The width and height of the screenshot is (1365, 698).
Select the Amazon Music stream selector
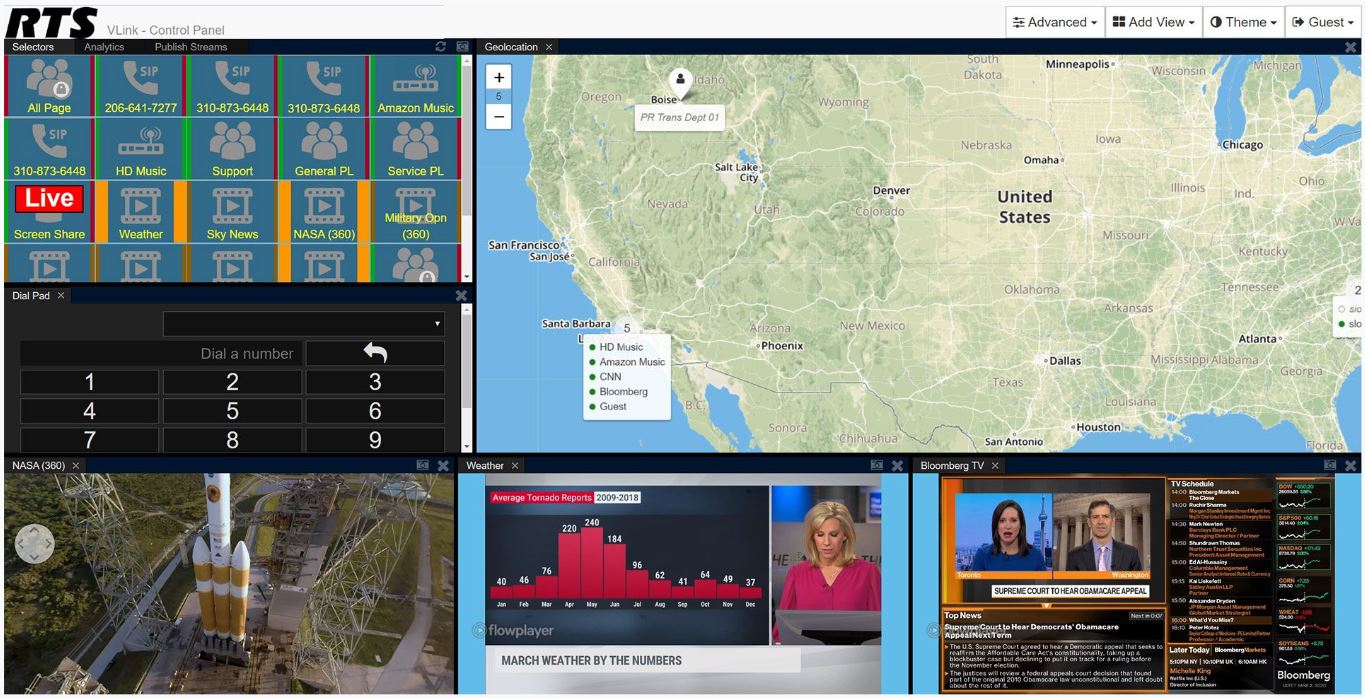[x=415, y=86]
